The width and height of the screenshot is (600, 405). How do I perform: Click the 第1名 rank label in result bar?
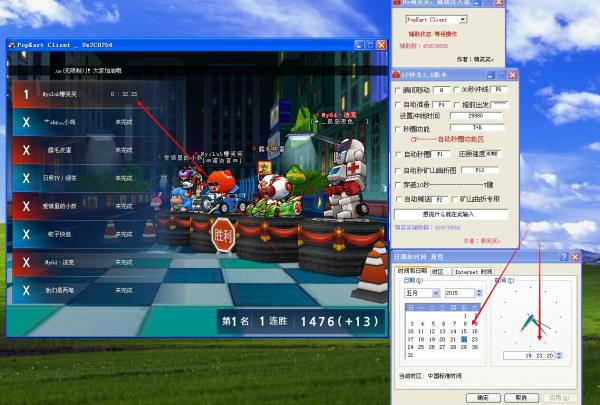235,321
